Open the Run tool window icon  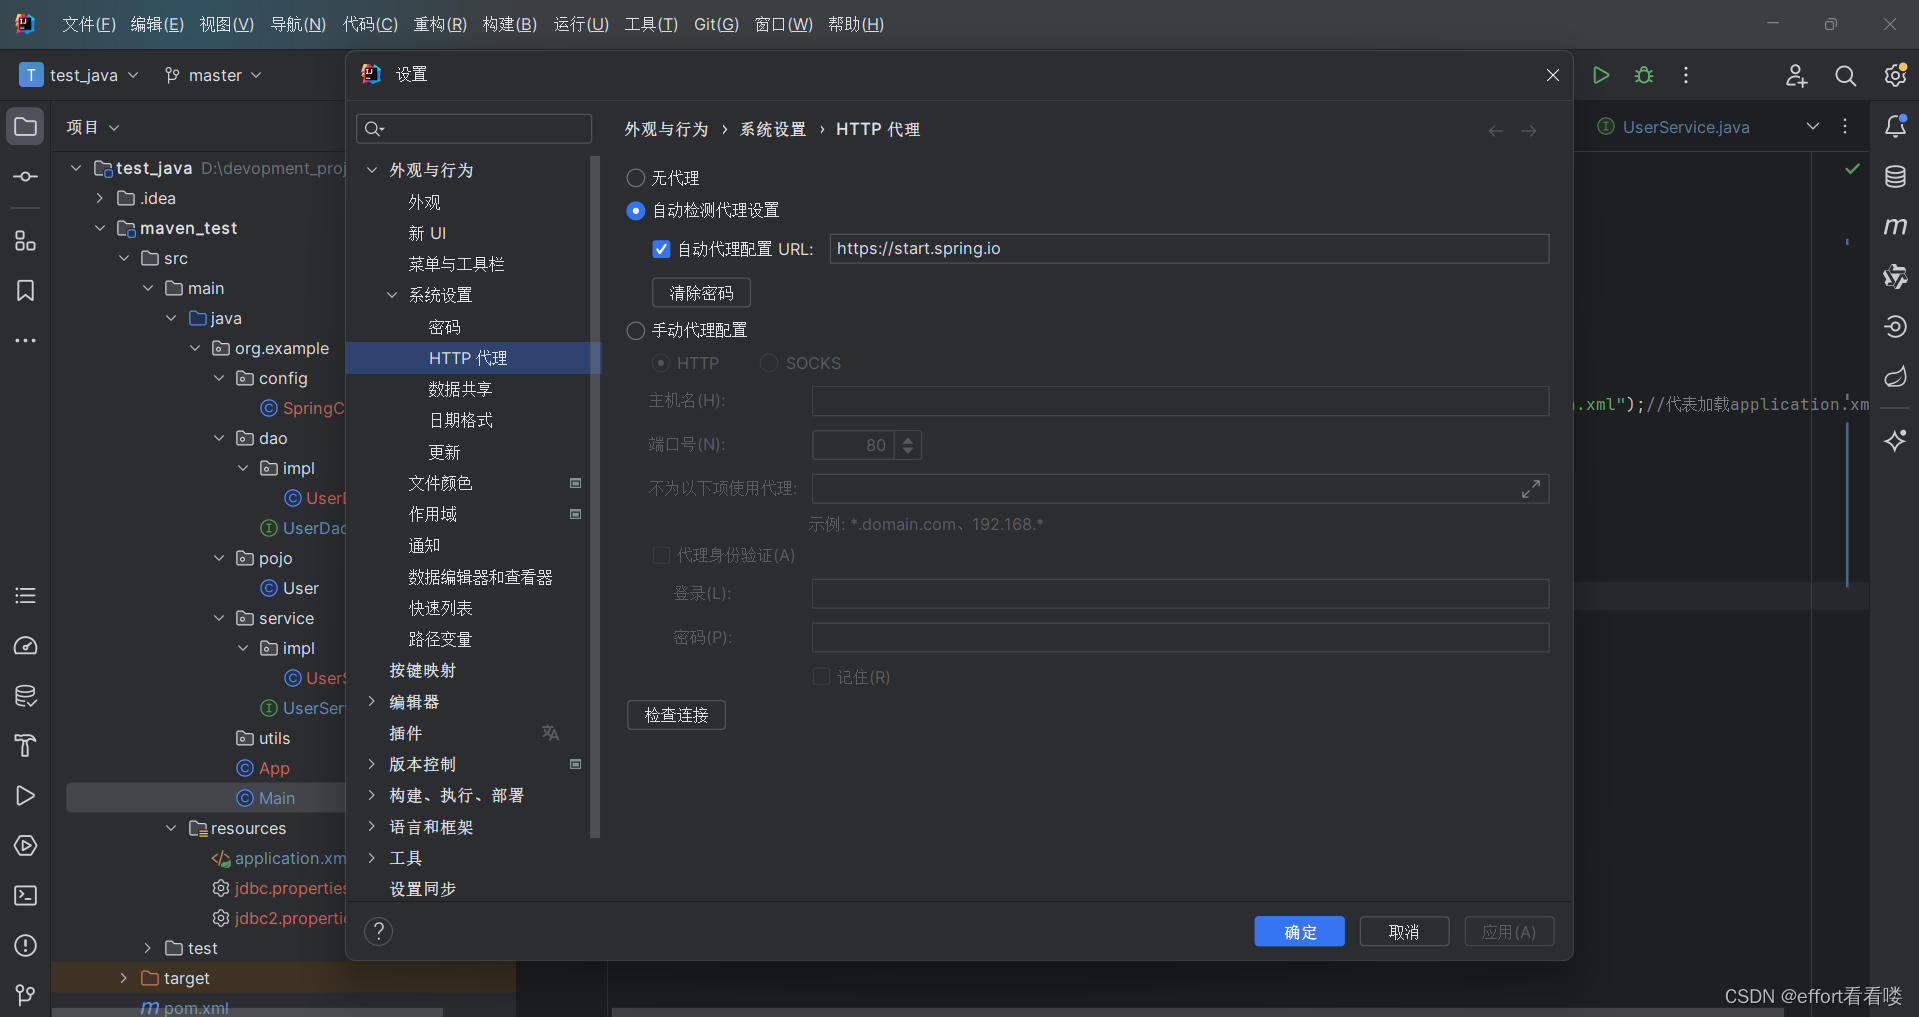26,796
